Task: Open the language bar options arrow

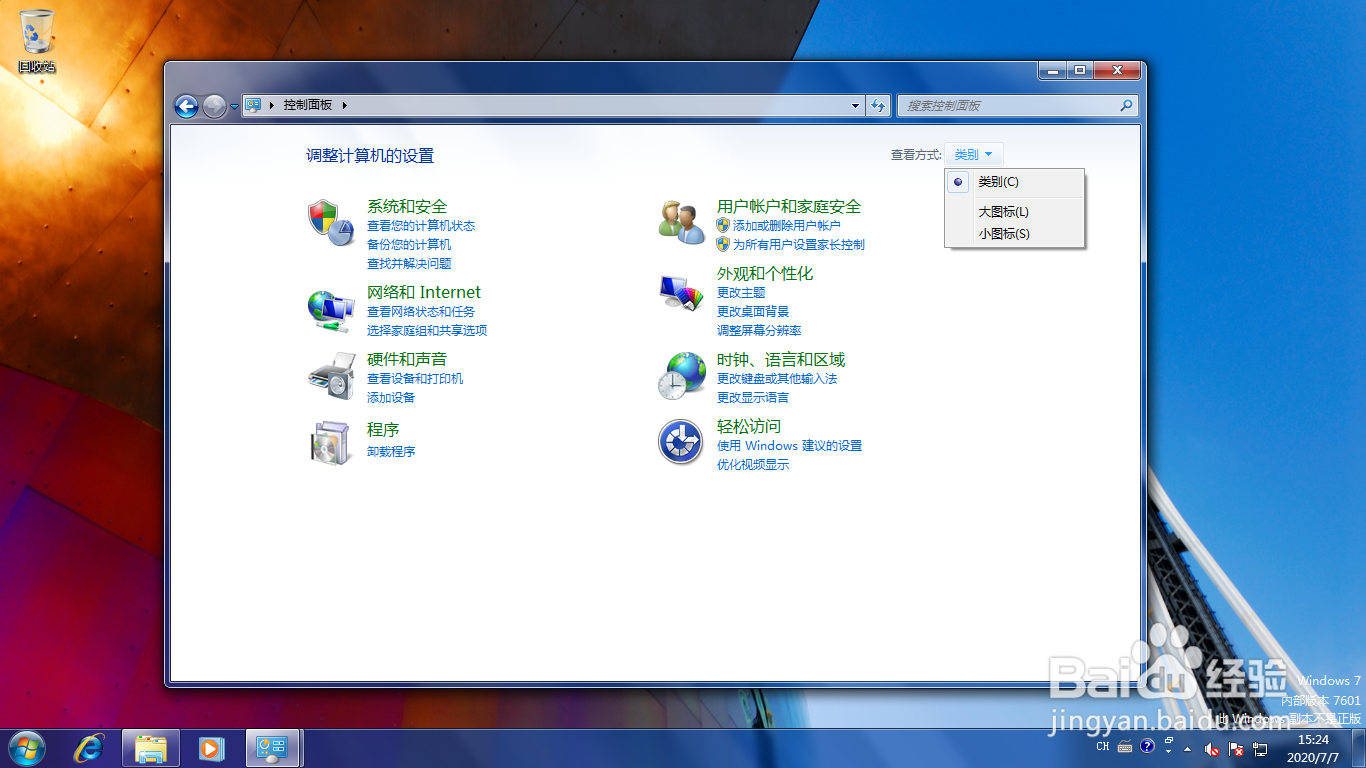Action: (x=1168, y=753)
